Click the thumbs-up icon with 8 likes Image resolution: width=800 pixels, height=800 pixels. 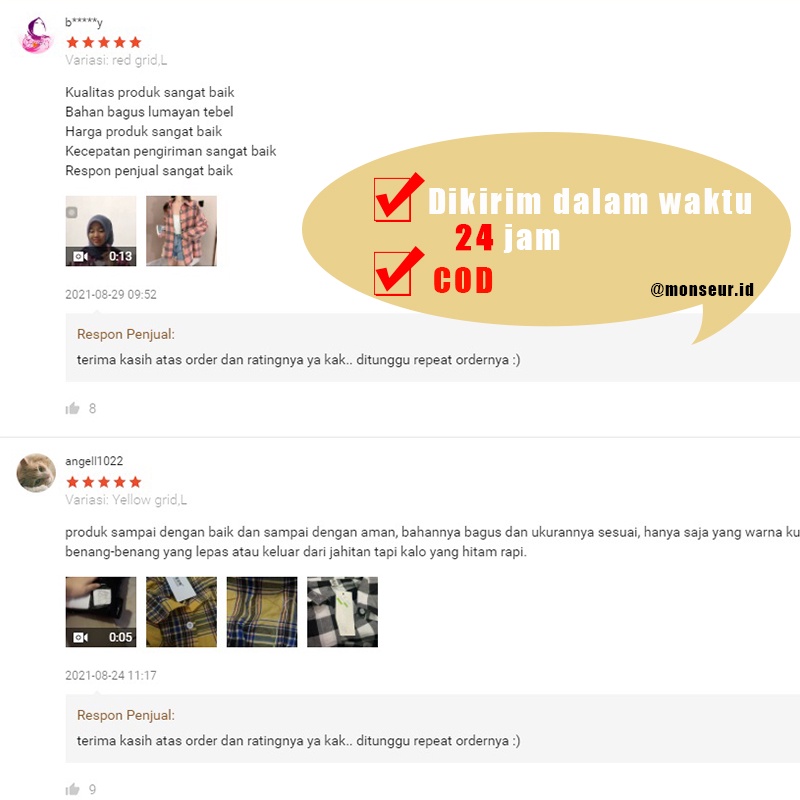(x=72, y=408)
